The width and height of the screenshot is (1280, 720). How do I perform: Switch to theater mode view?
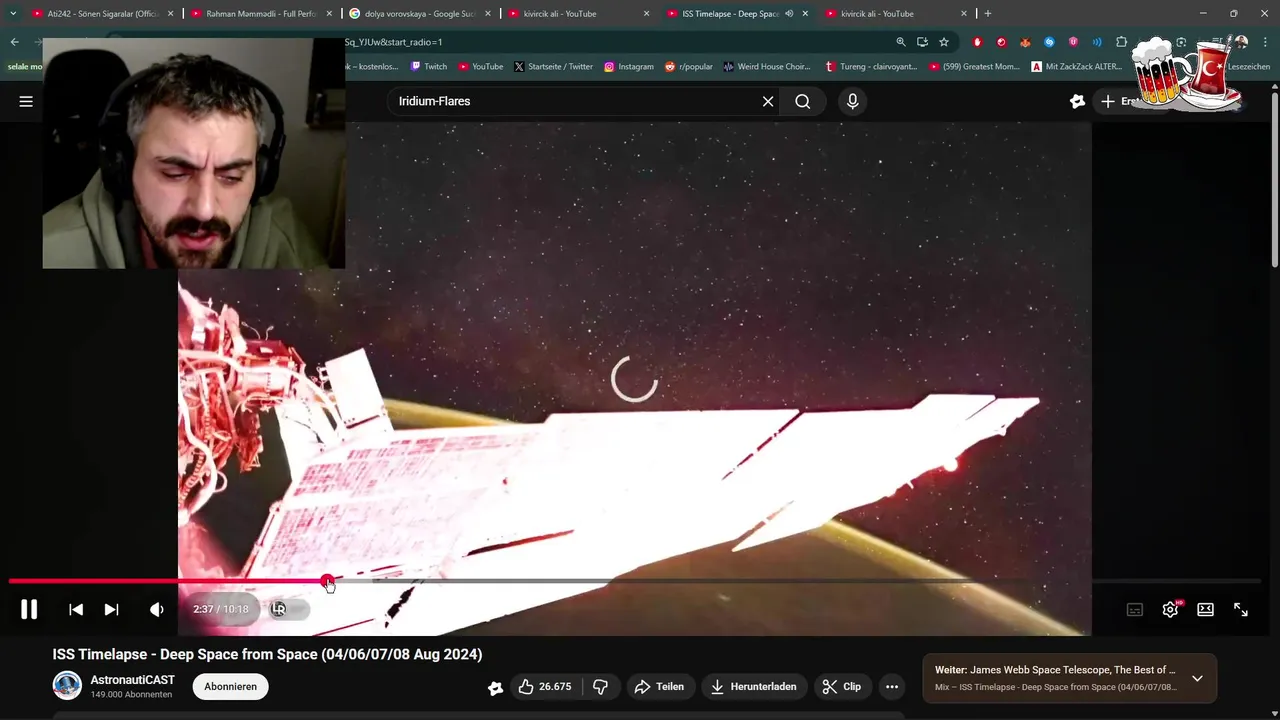coord(1205,609)
